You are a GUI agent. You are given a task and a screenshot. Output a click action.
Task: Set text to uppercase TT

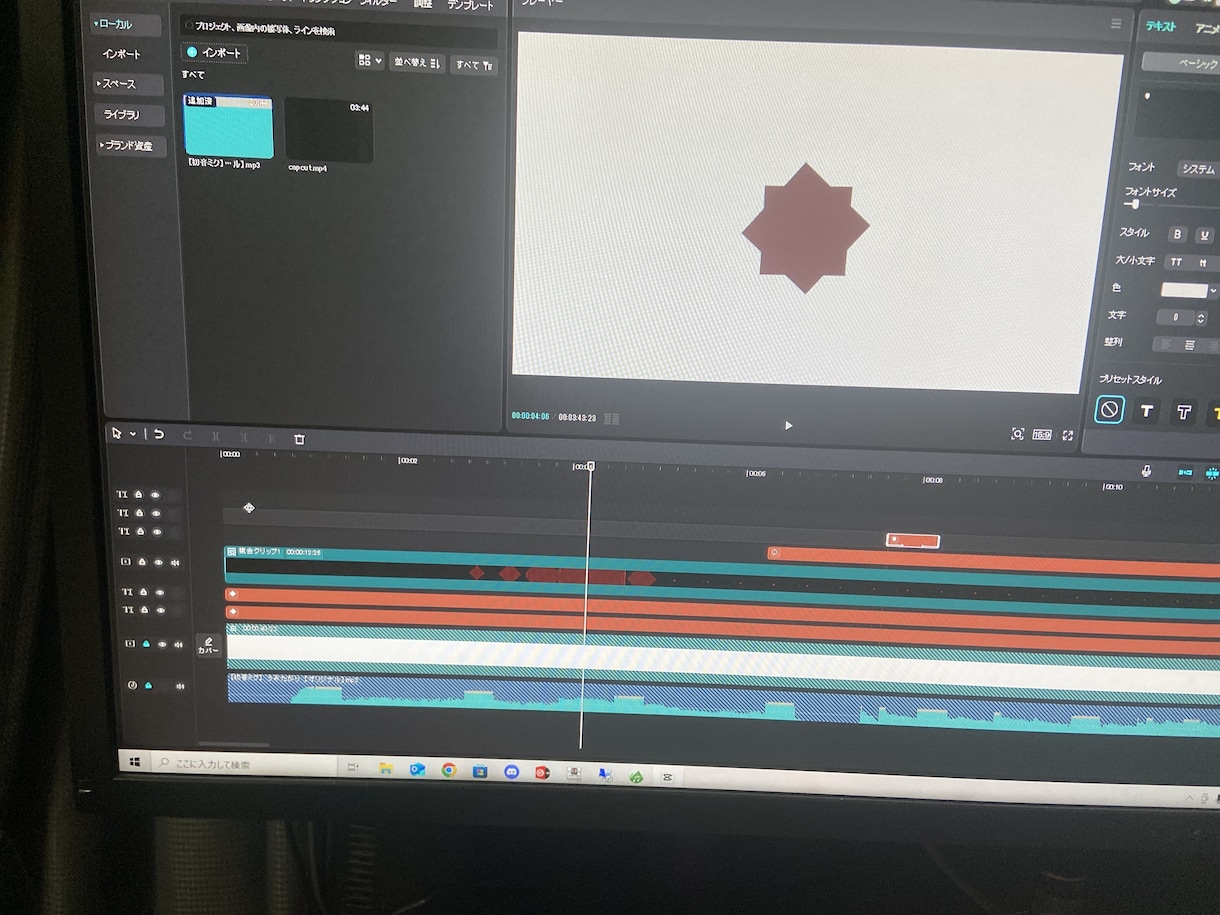click(x=1177, y=262)
